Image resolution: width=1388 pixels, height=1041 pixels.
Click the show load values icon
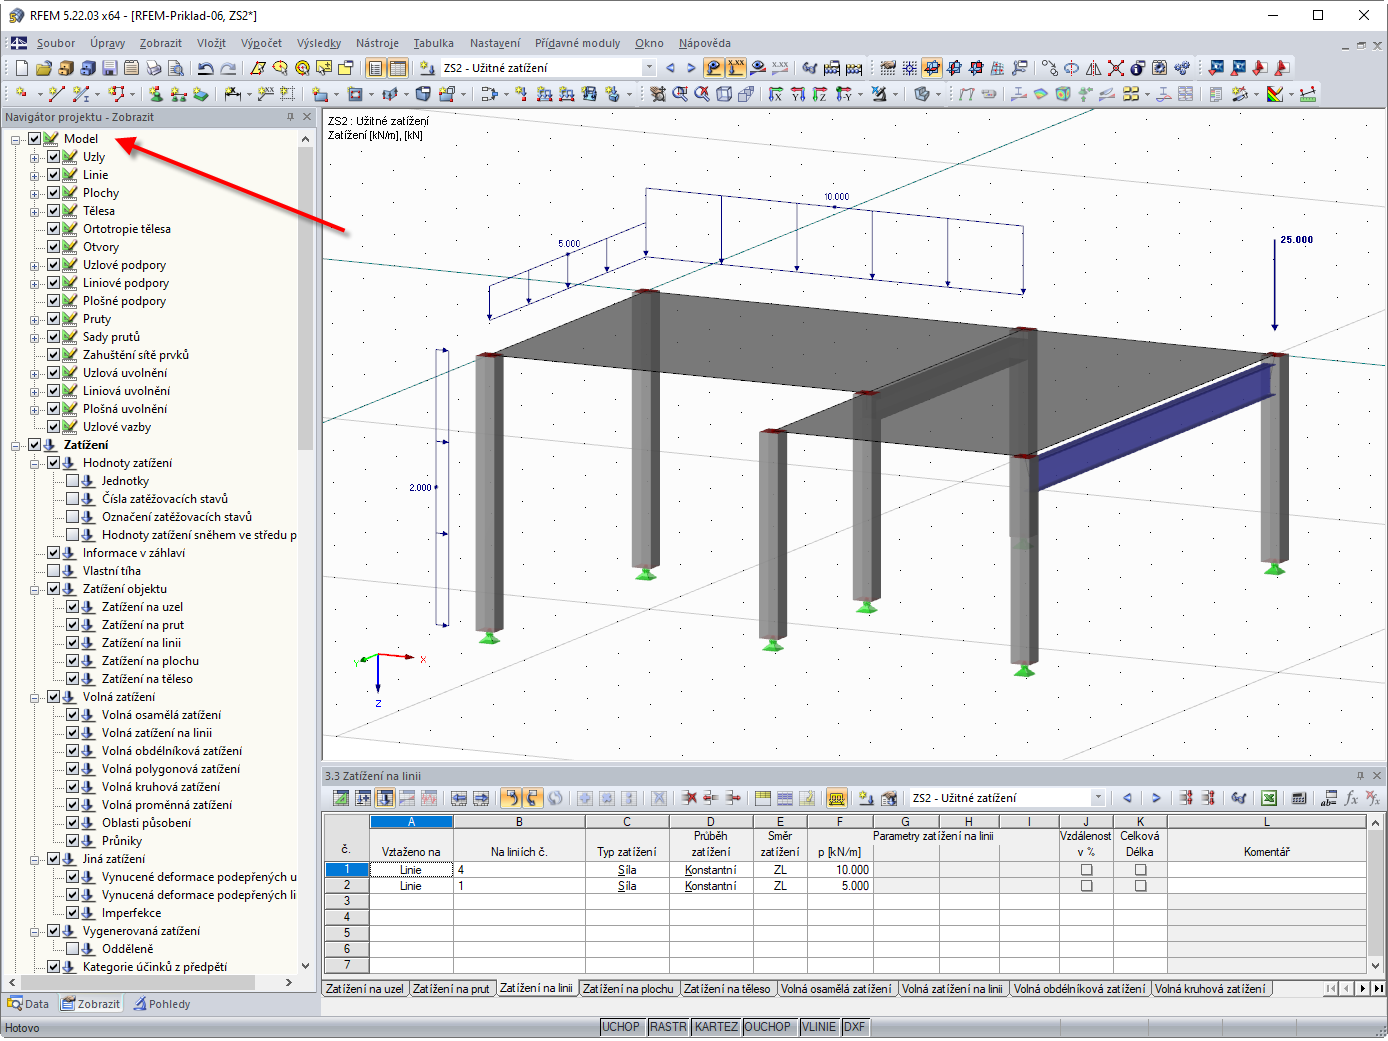736,68
